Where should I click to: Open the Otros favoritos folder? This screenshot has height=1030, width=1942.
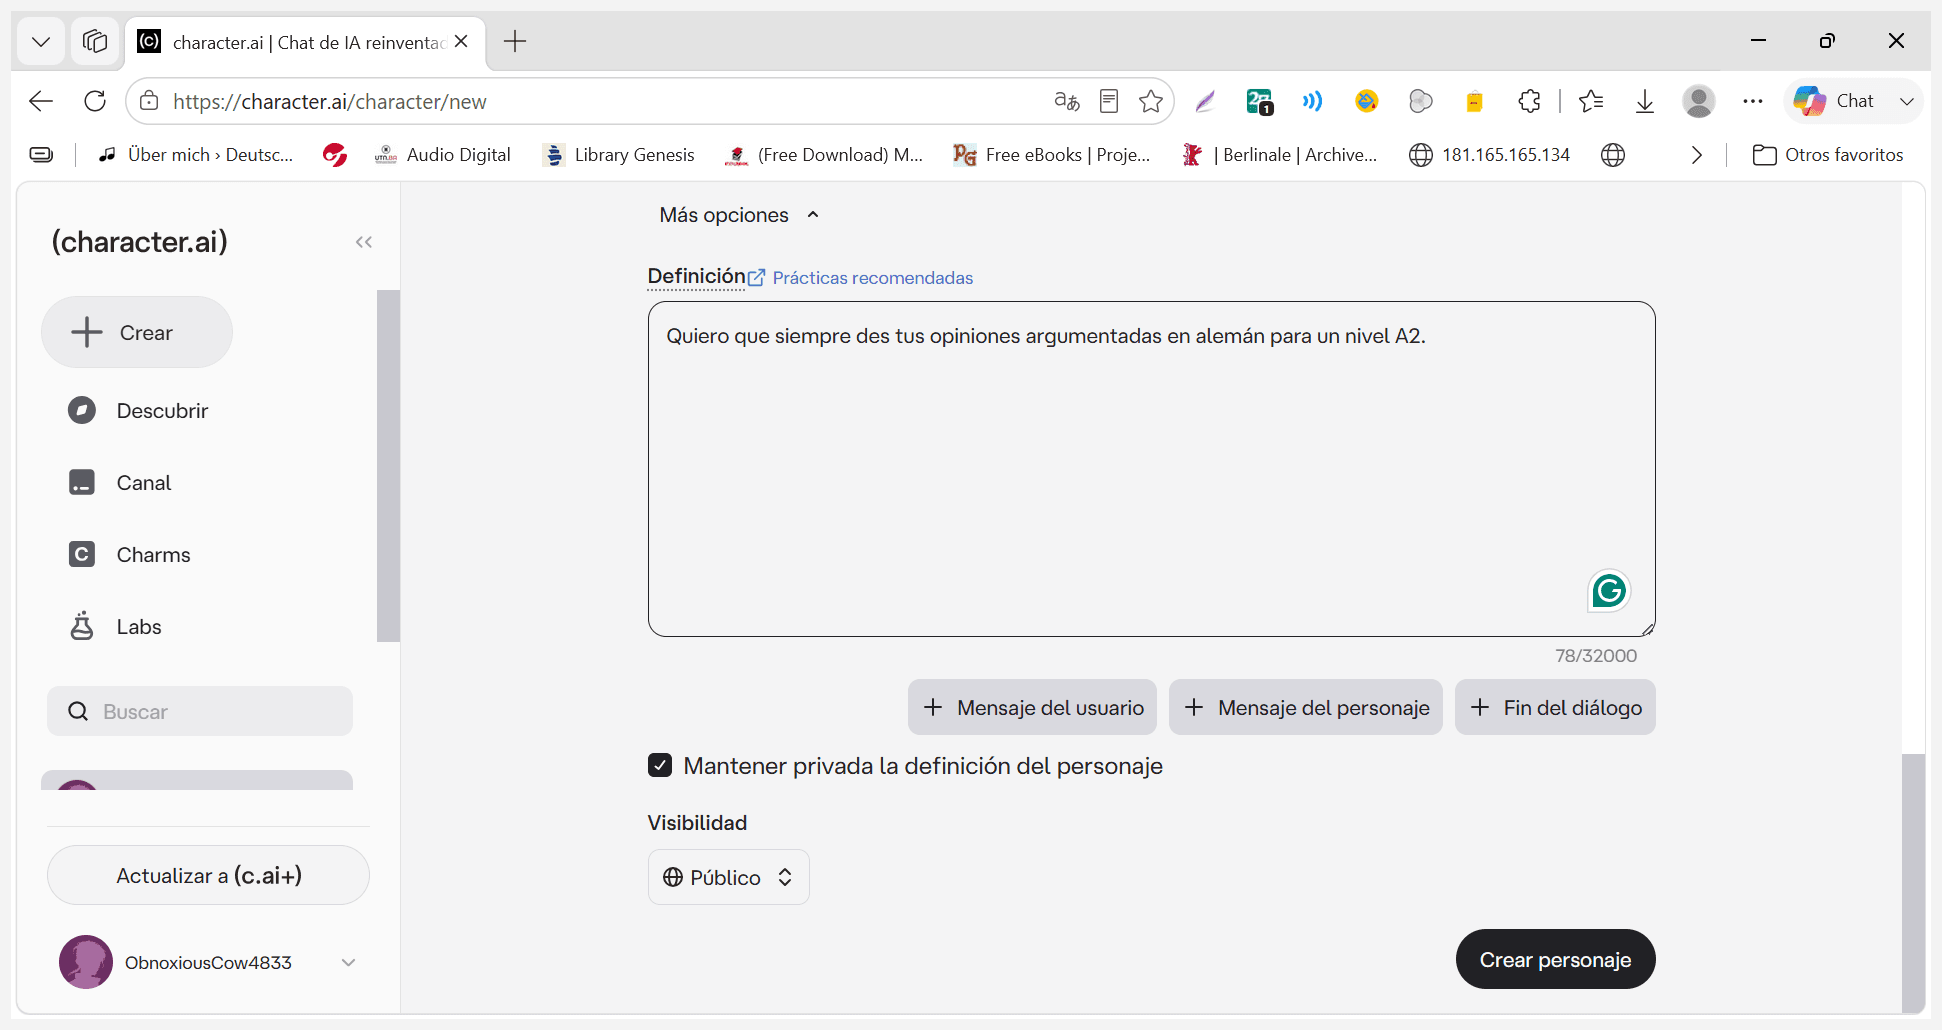(1828, 155)
